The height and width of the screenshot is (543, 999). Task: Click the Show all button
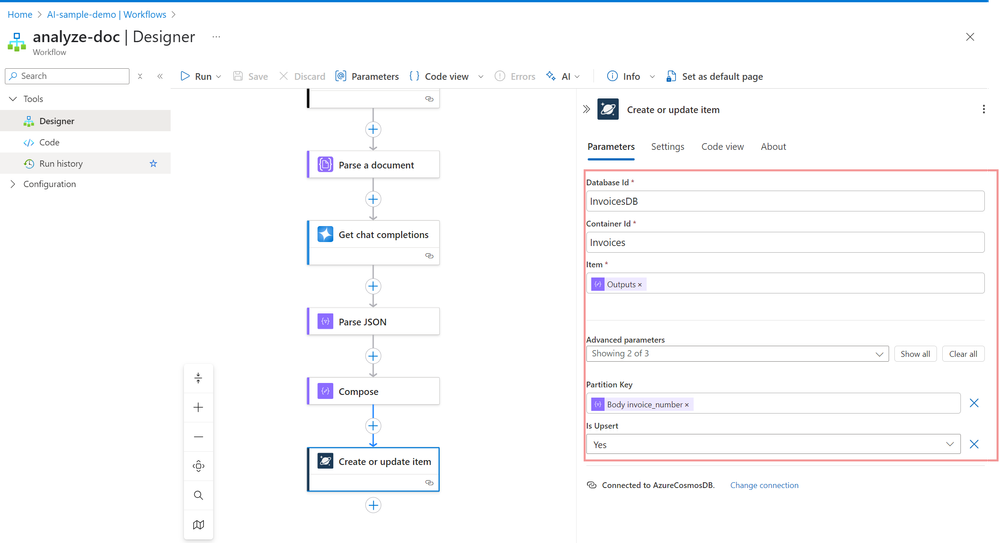[915, 354]
